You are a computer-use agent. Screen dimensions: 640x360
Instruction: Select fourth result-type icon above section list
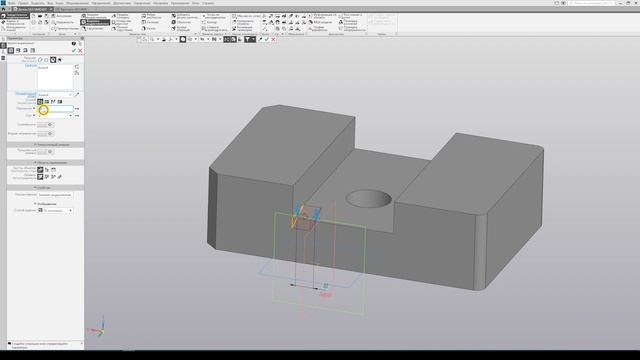60,60
